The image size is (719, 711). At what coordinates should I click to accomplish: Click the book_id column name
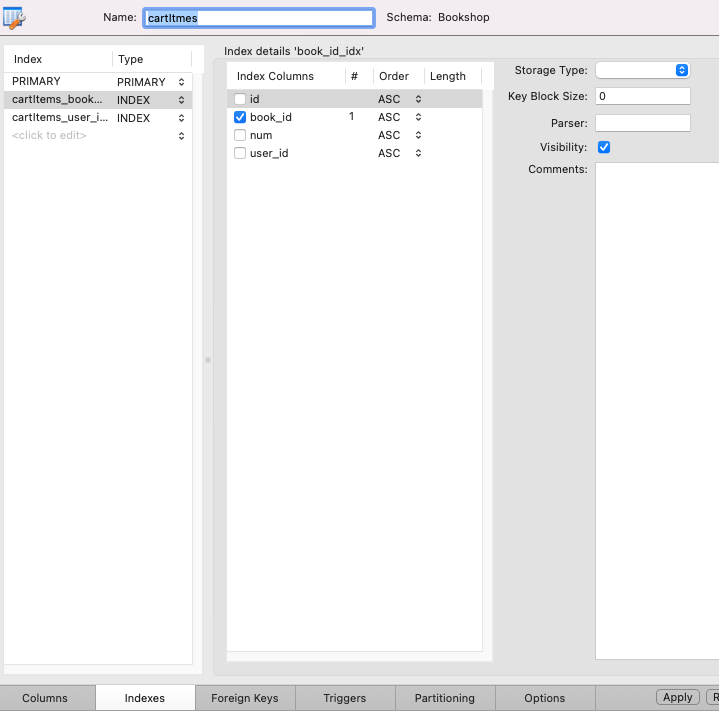pos(271,117)
